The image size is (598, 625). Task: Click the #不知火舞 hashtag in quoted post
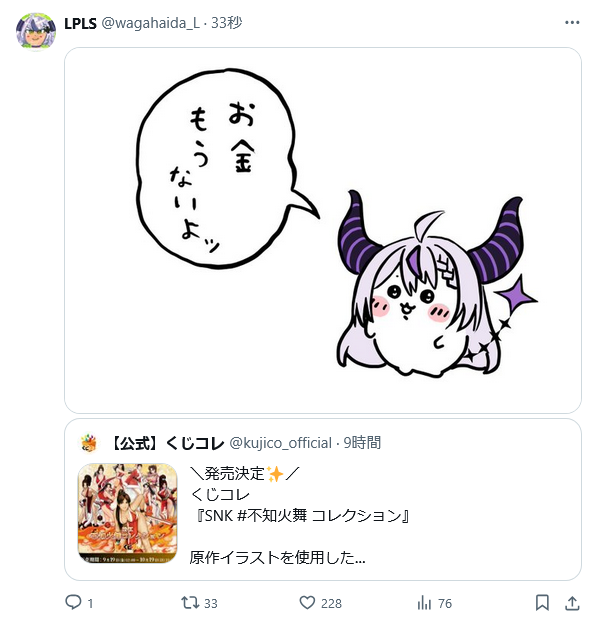tap(272, 515)
